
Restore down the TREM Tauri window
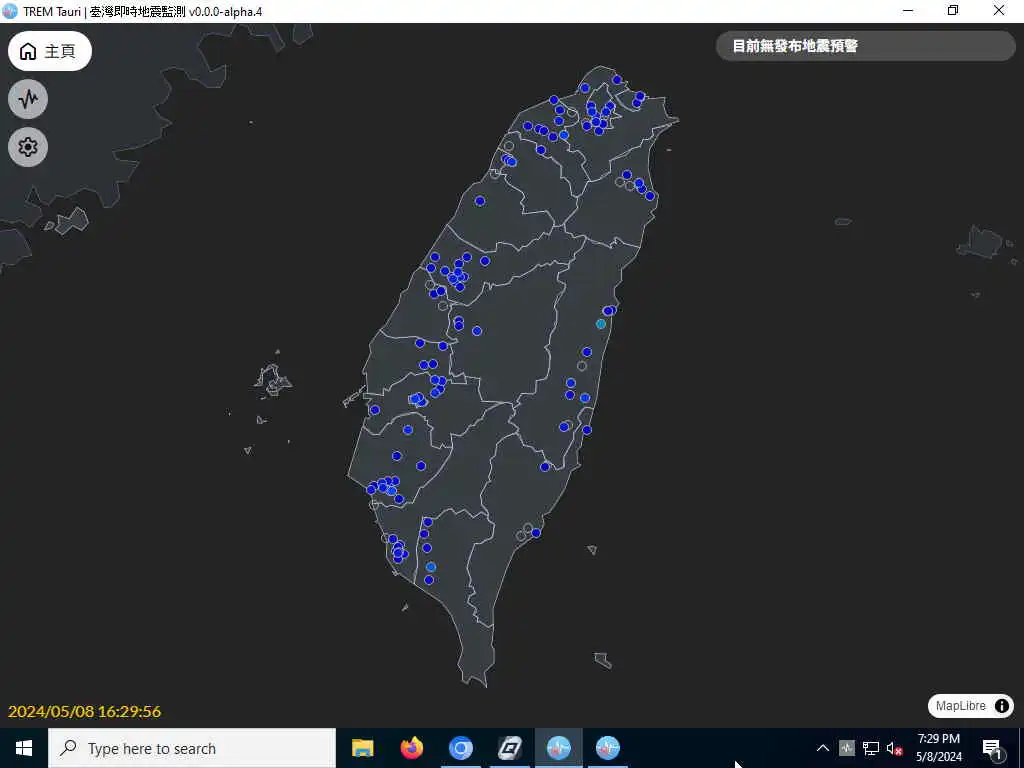click(x=953, y=11)
